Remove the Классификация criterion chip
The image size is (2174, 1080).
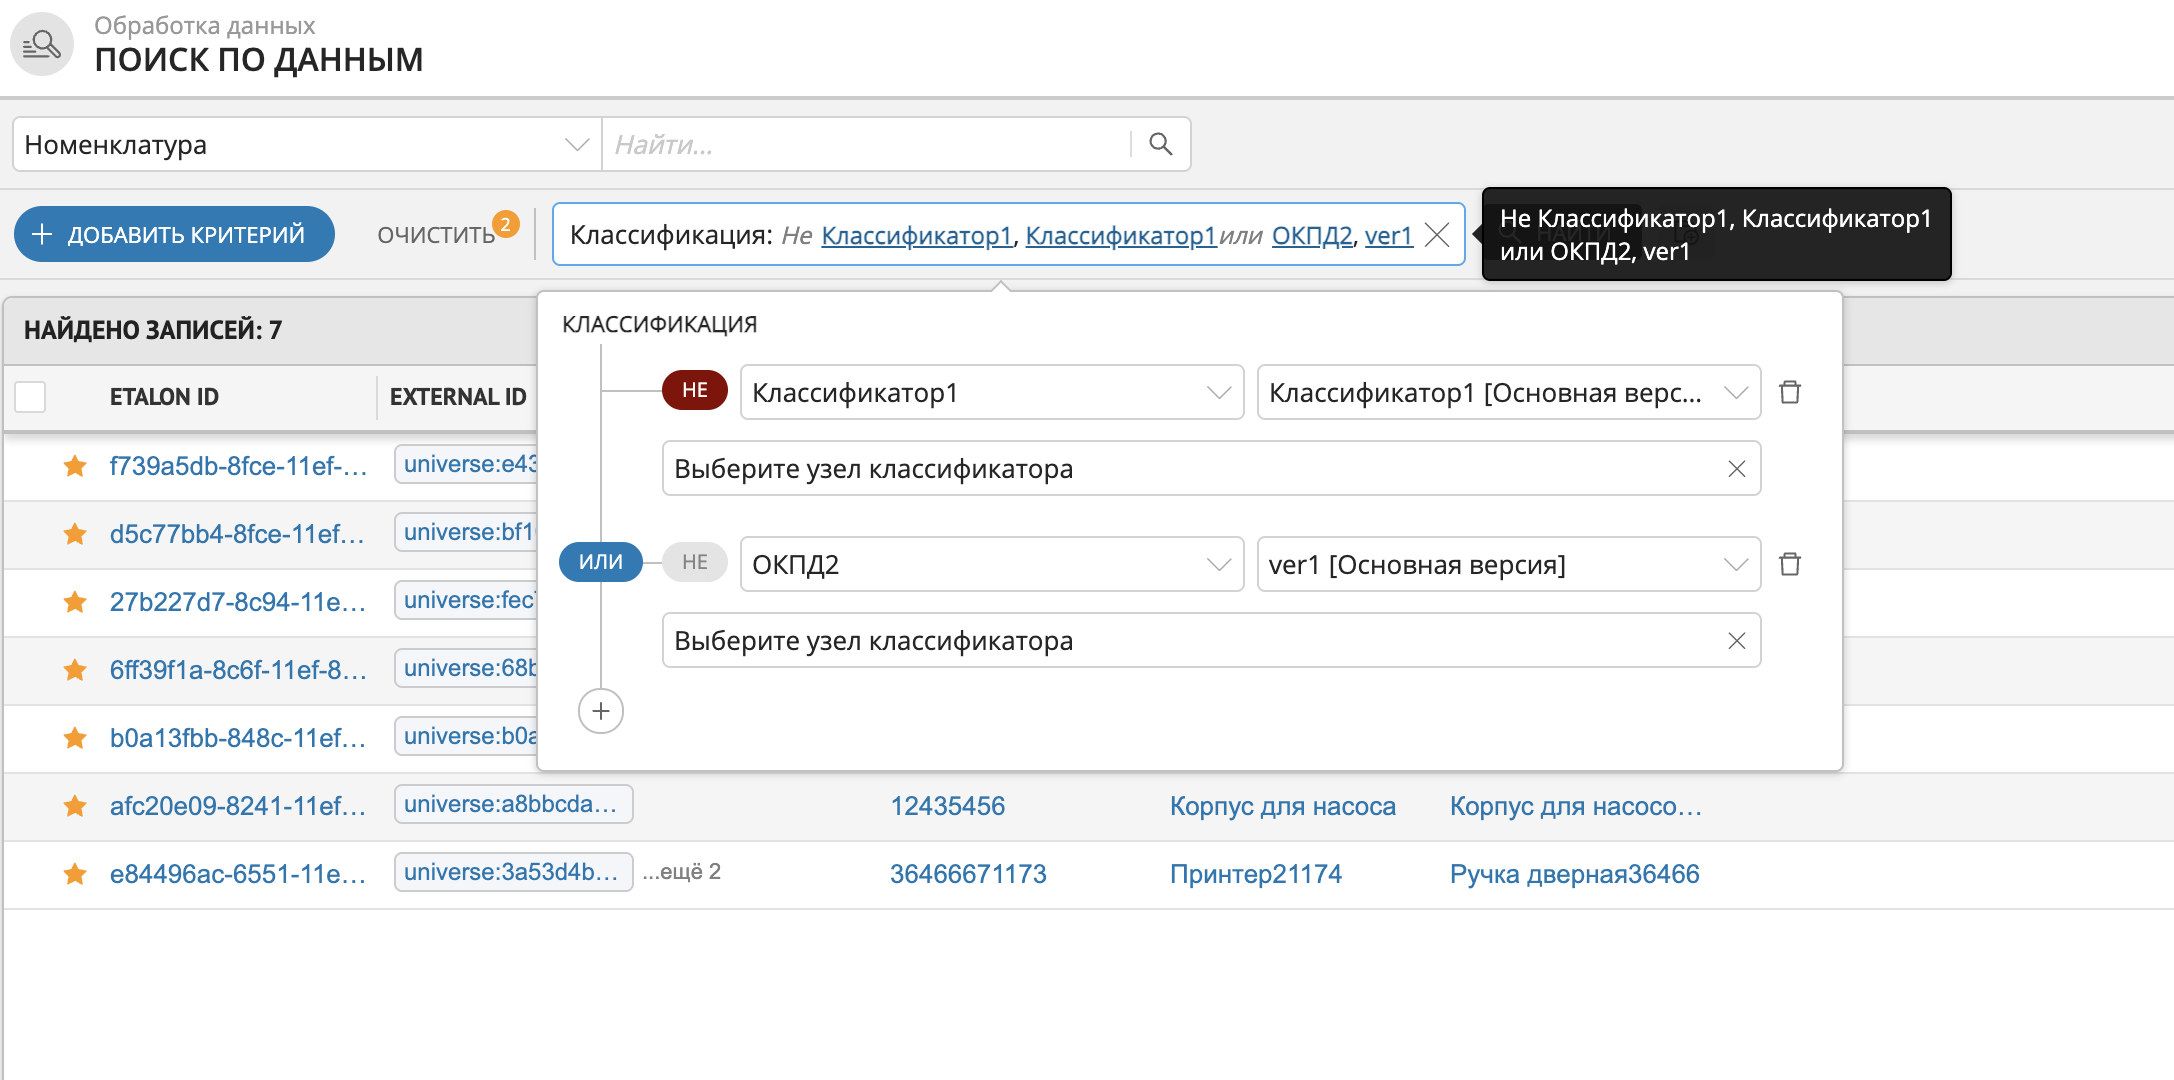coord(1437,235)
